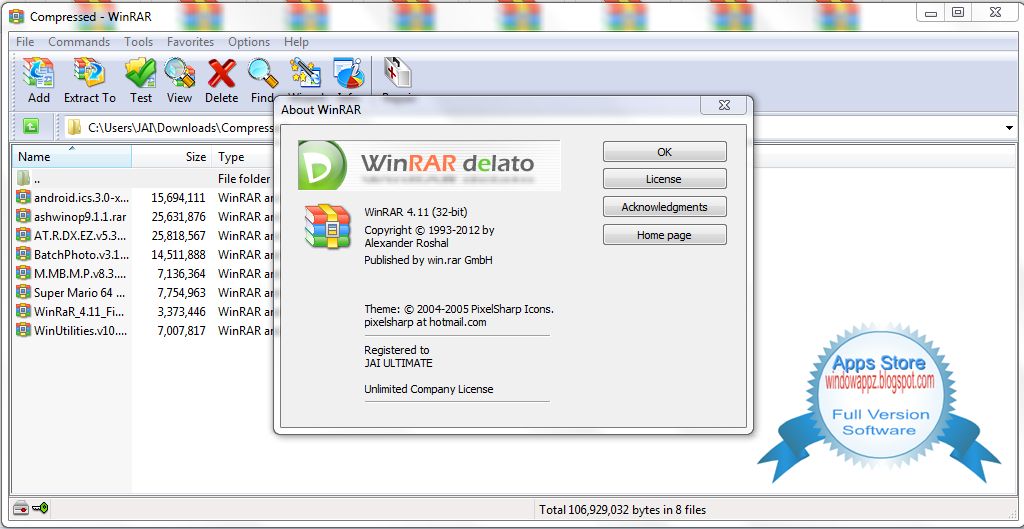1024x529 pixels.
Task: Click the AT.R.DX.EZ.v5.3 archive icon
Action: pyautogui.click(x=24, y=235)
